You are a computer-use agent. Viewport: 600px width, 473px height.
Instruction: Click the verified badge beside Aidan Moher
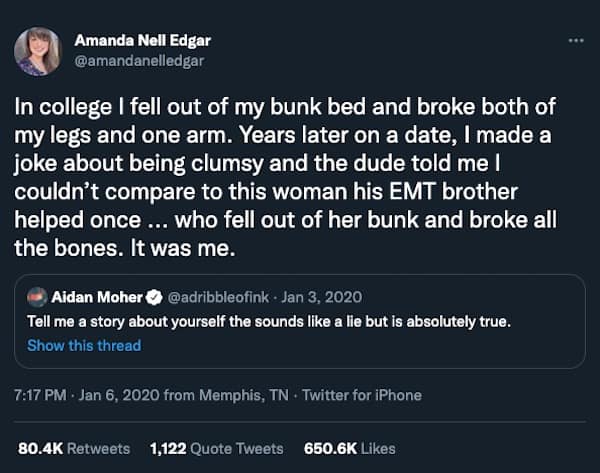pos(155,296)
